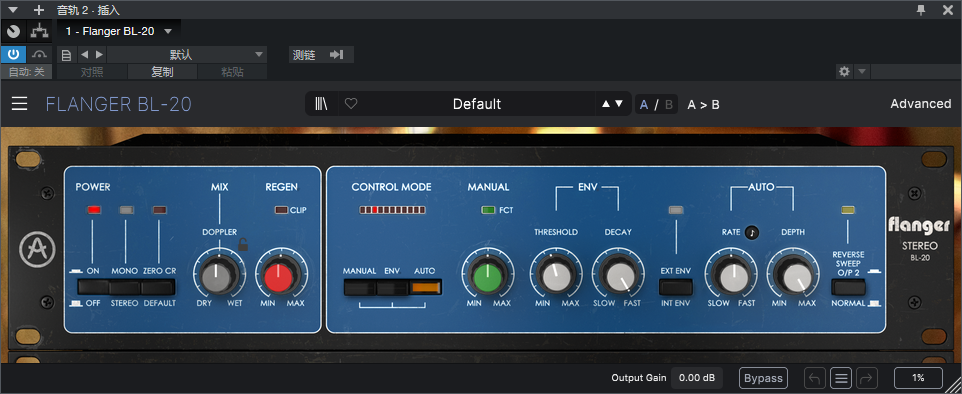Click the DOPPLER padlock icon
This screenshot has width=962, height=394.
[x=243, y=245]
